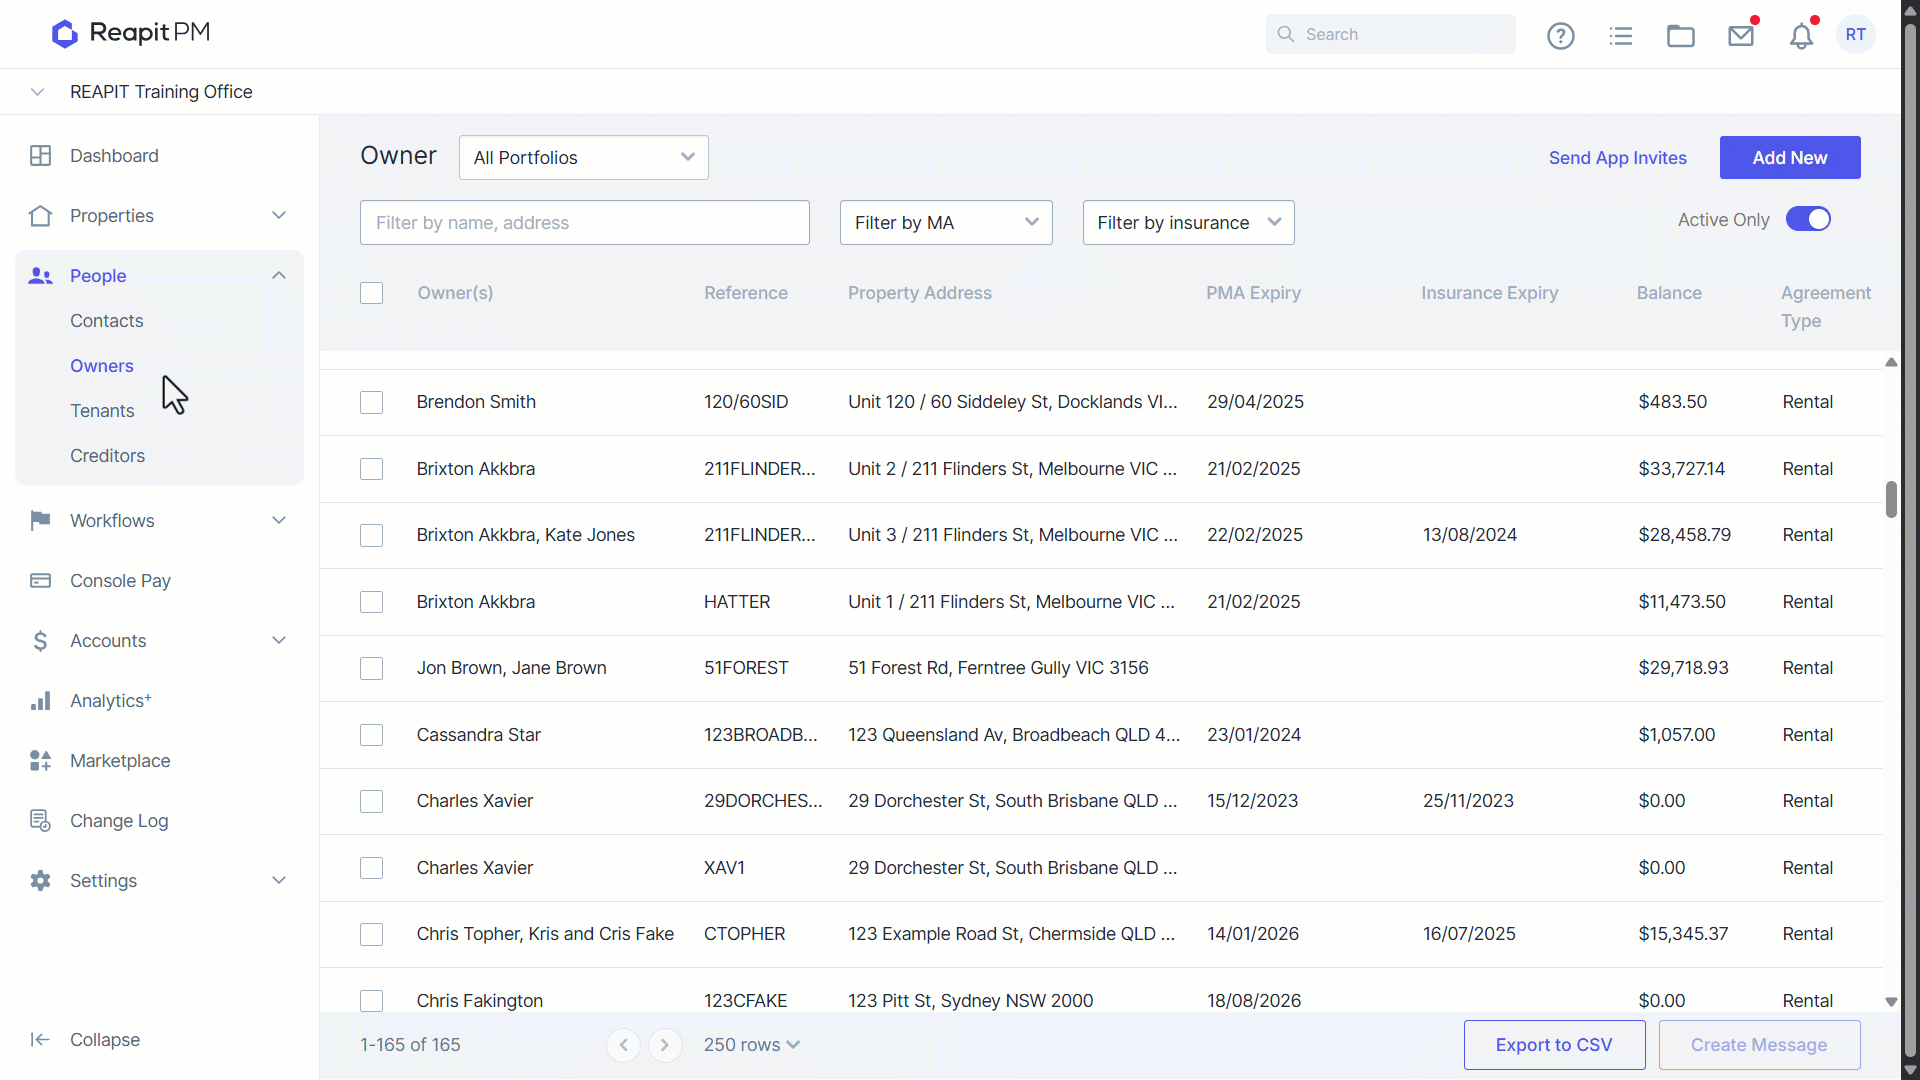This screenshot has width=1920, height=1080.
Task: Click the owner list vertical scrollbar thumb
Action: [x=1891, y=499]
